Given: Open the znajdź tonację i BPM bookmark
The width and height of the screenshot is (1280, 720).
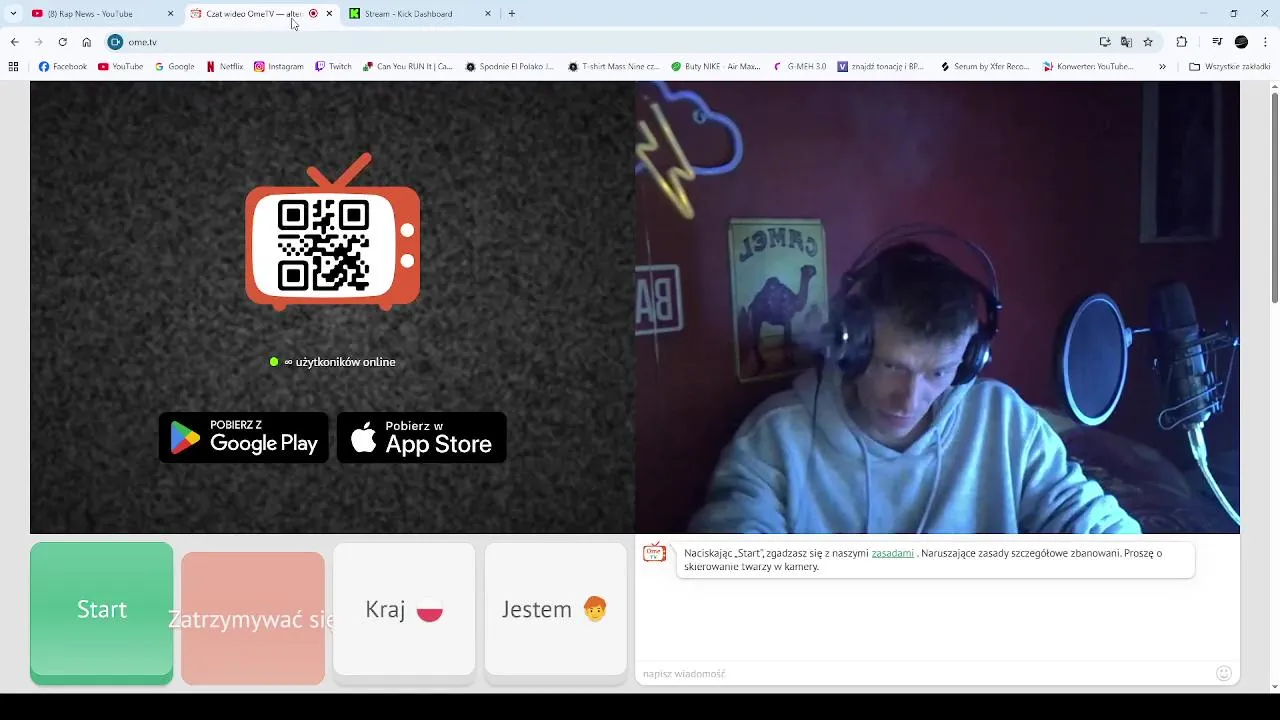Looking at the screenshot, I should click(x=882, y=67).
